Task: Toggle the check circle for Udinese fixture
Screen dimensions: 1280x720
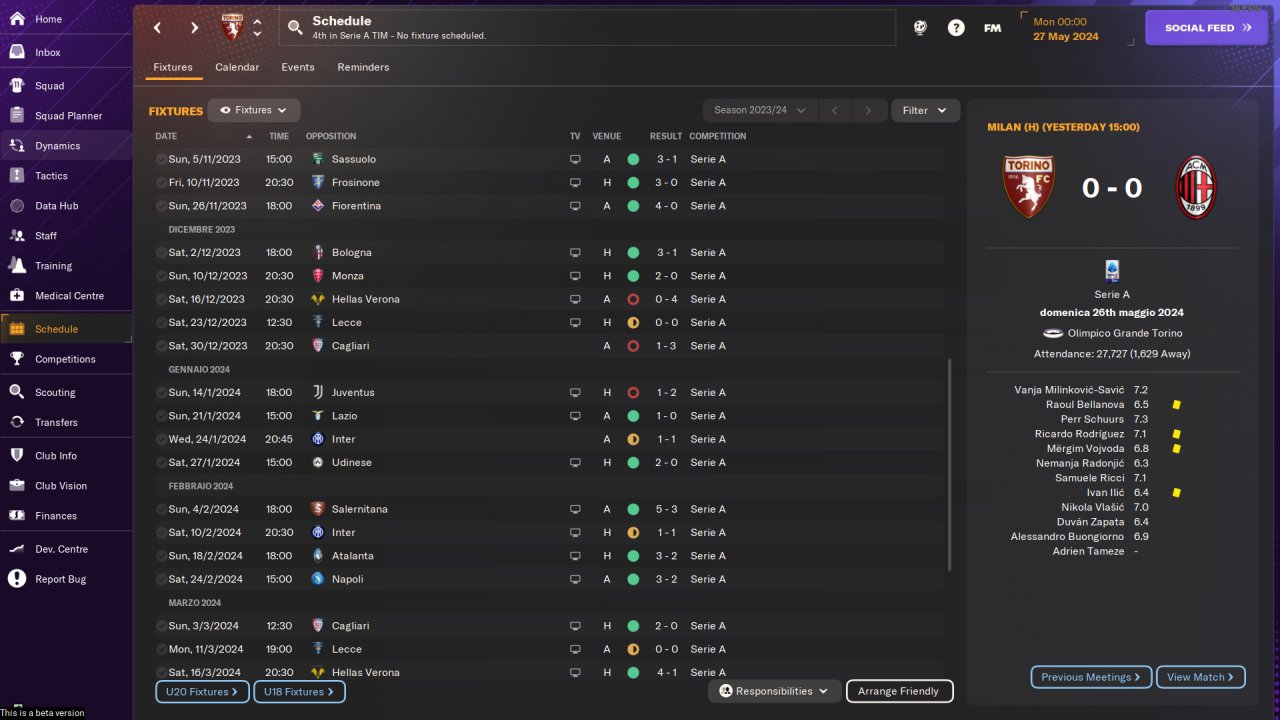Action: 161,462
